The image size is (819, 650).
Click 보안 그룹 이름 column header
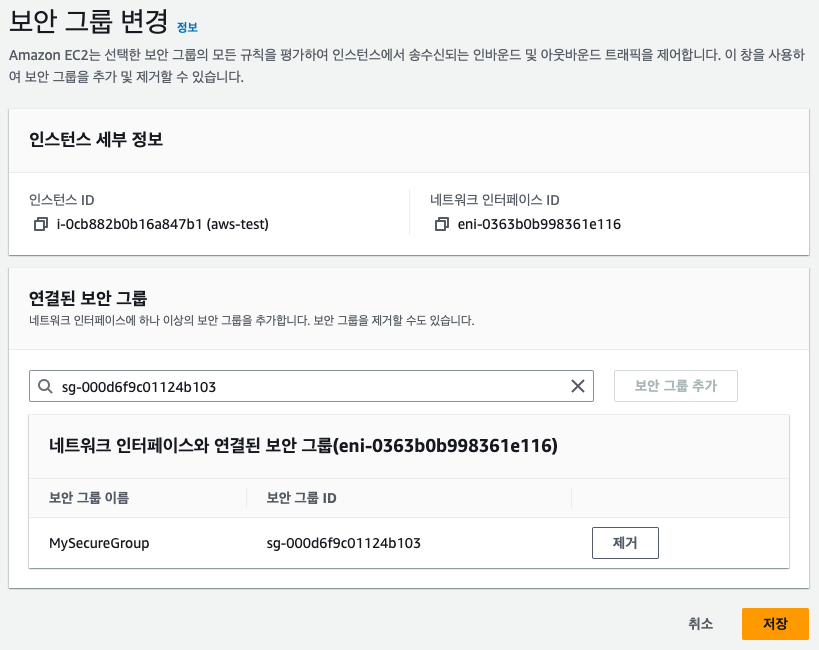[x=89, y=497]
